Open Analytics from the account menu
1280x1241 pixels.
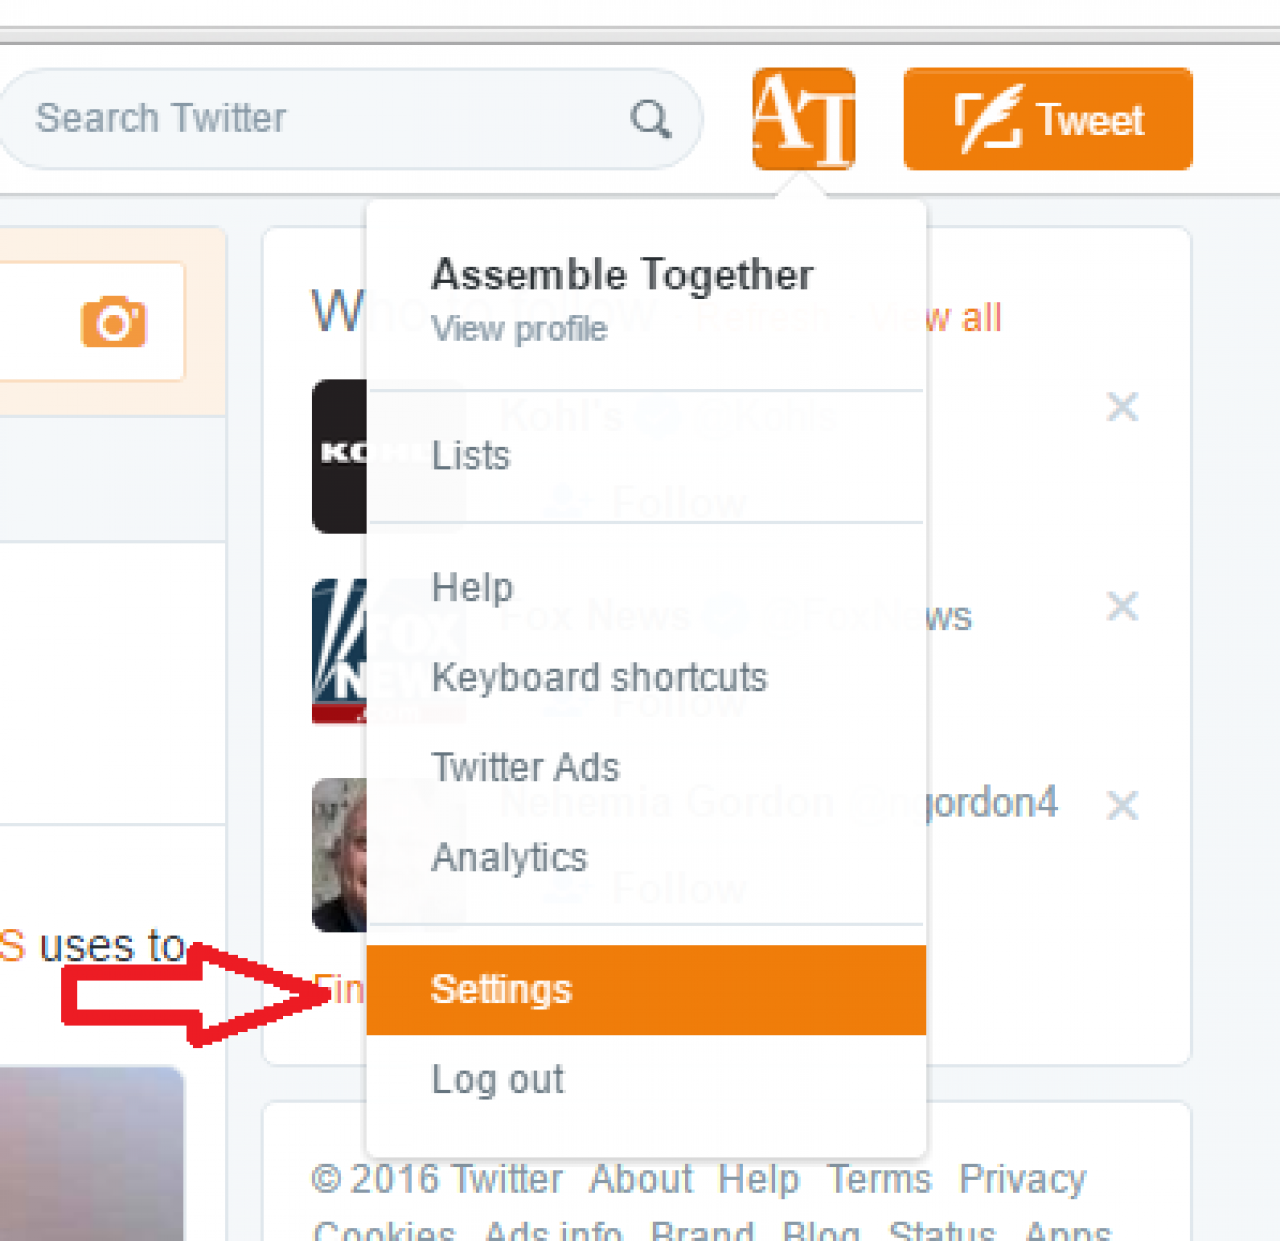click(509, 857)
